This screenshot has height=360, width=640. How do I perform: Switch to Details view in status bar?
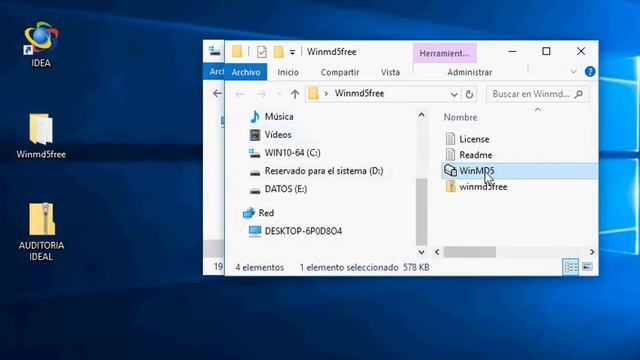(571, 267)
